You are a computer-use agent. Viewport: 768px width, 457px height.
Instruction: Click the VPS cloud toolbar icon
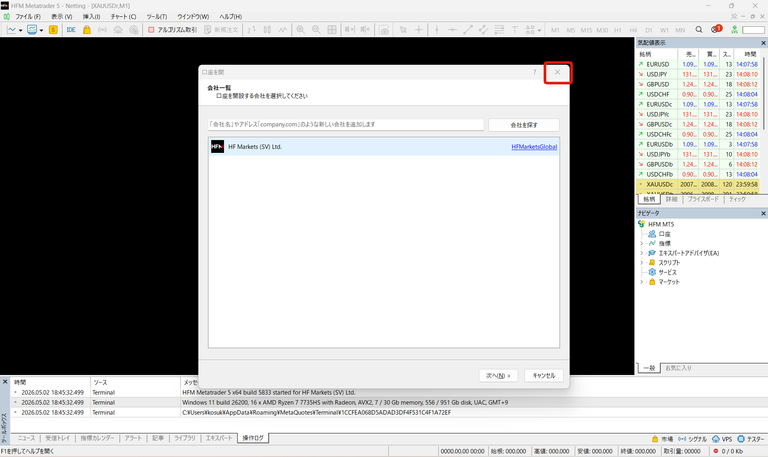pos(118,30)
